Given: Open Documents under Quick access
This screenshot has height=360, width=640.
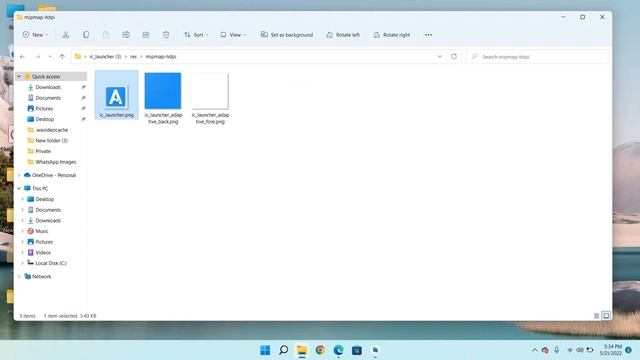Looking at the screenshot, I should click(48, 98).
